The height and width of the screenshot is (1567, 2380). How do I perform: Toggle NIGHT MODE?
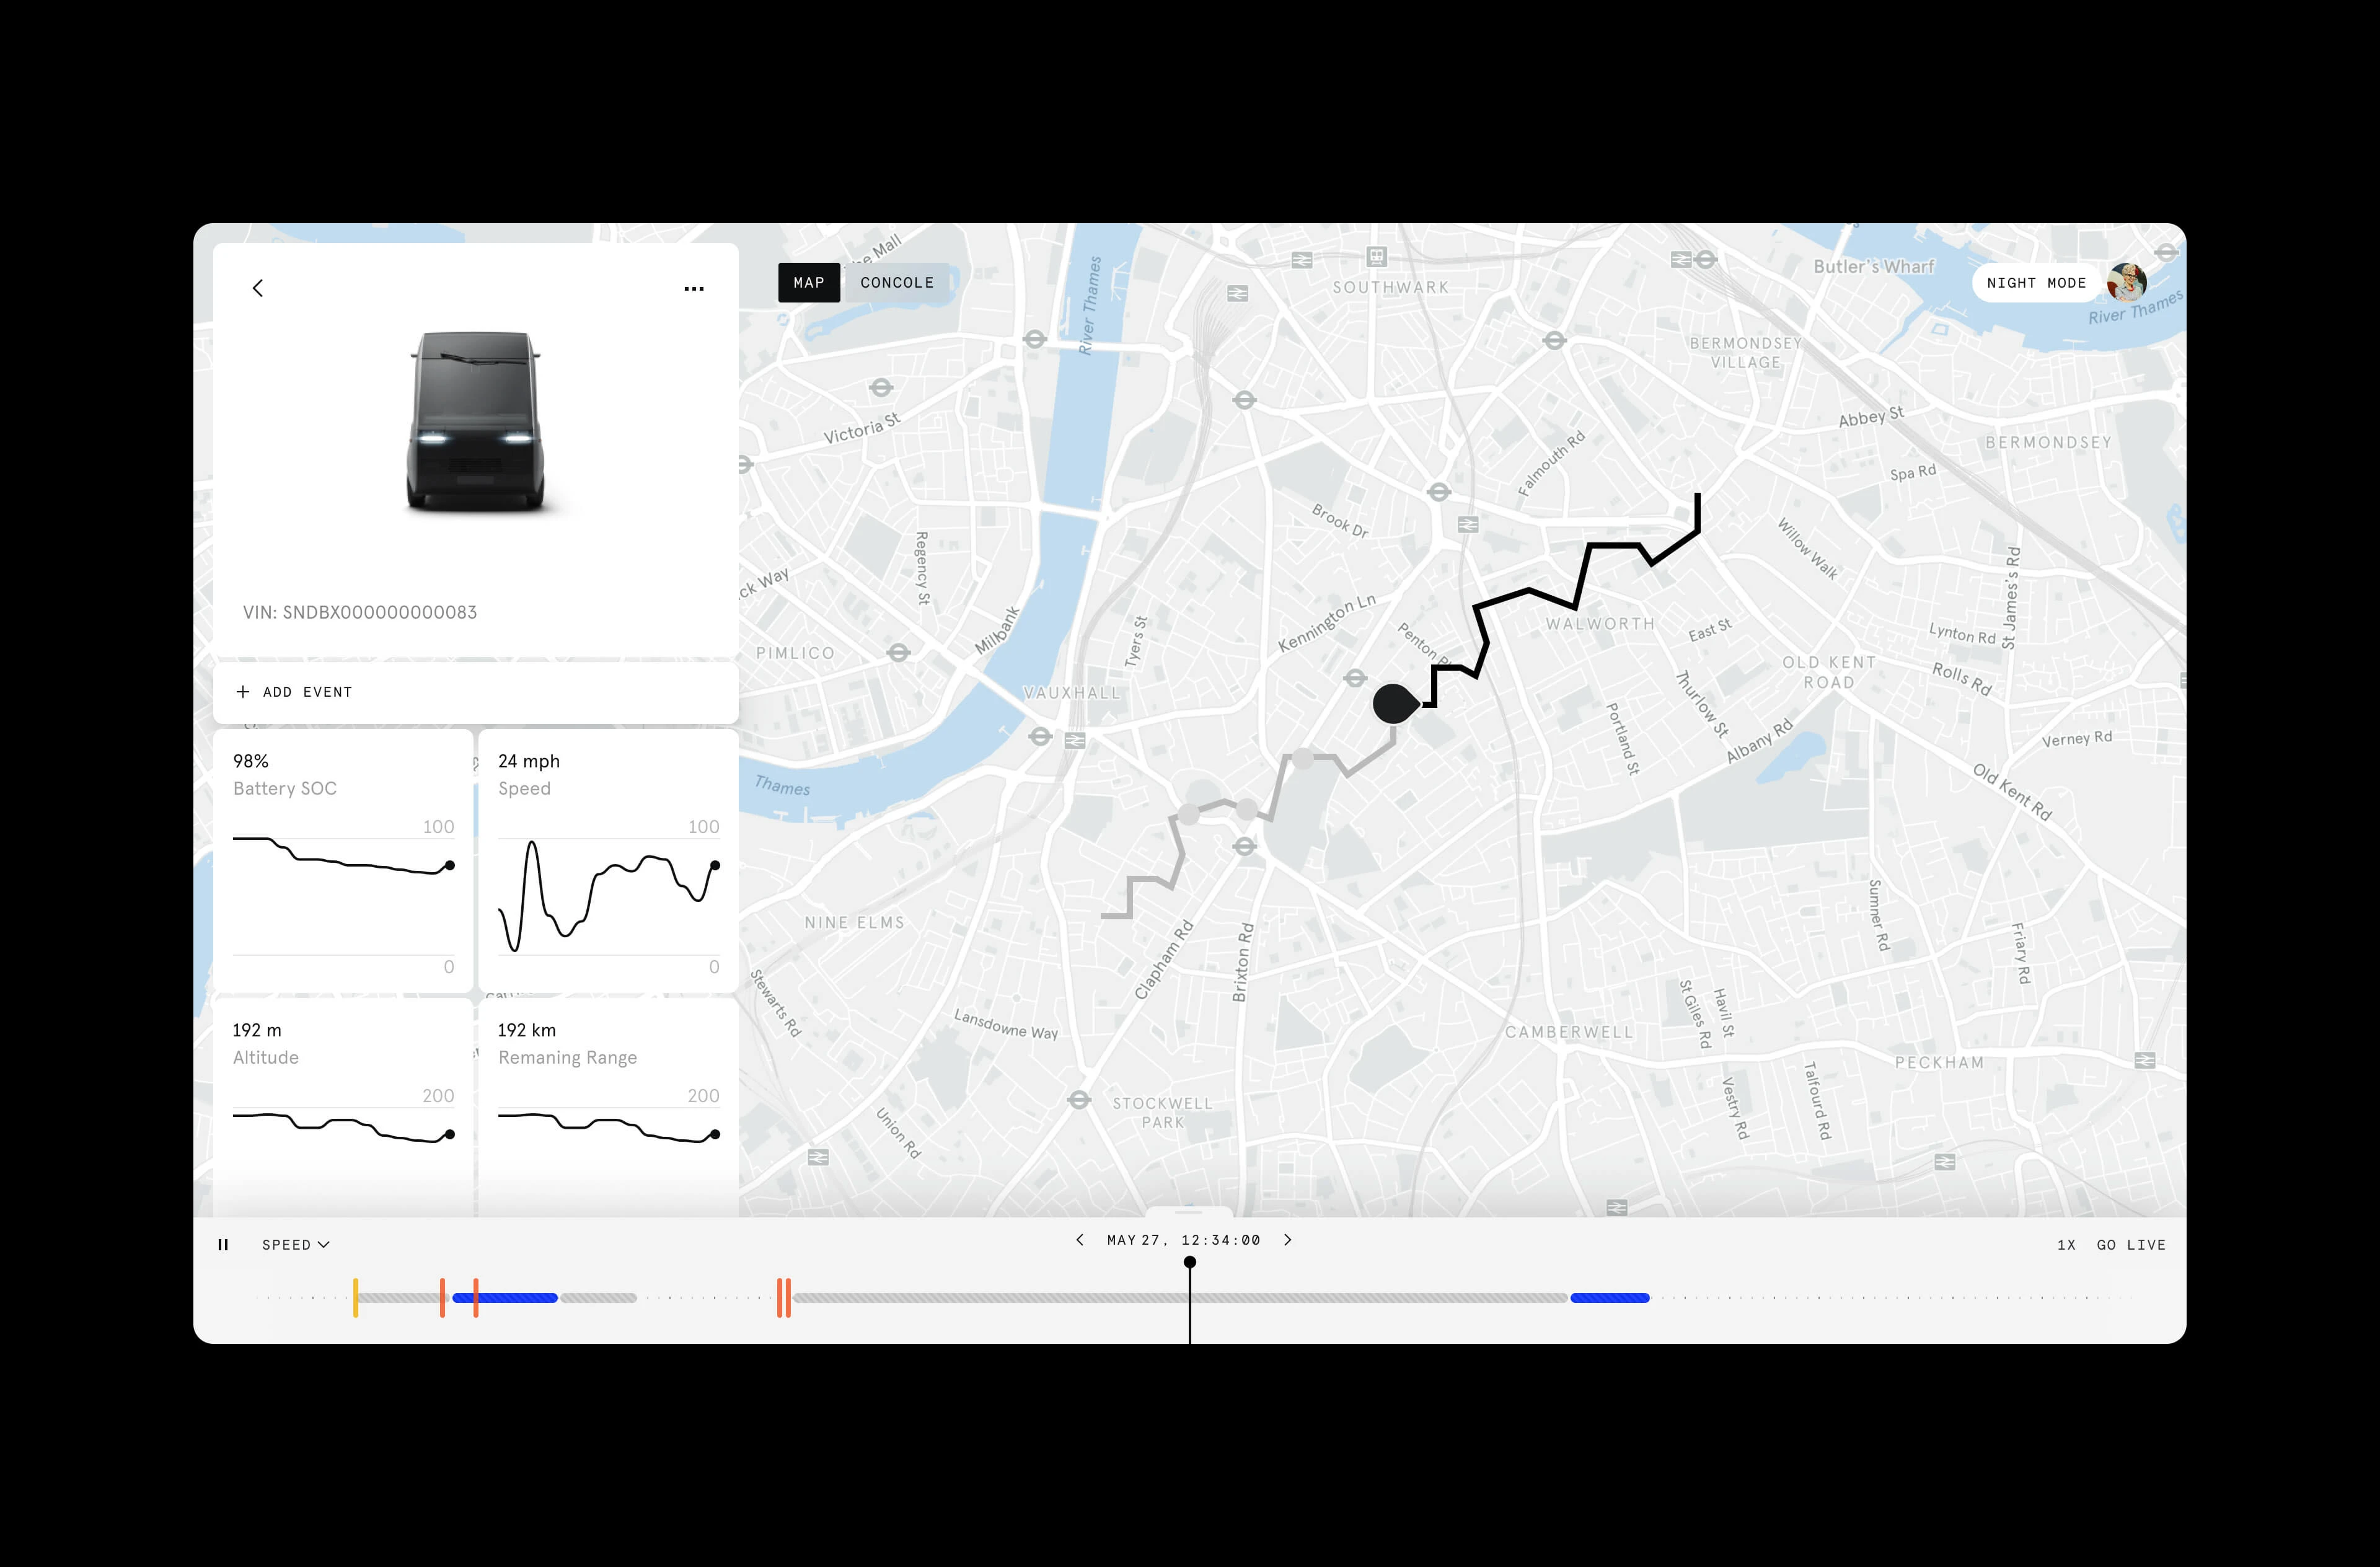2036,283
